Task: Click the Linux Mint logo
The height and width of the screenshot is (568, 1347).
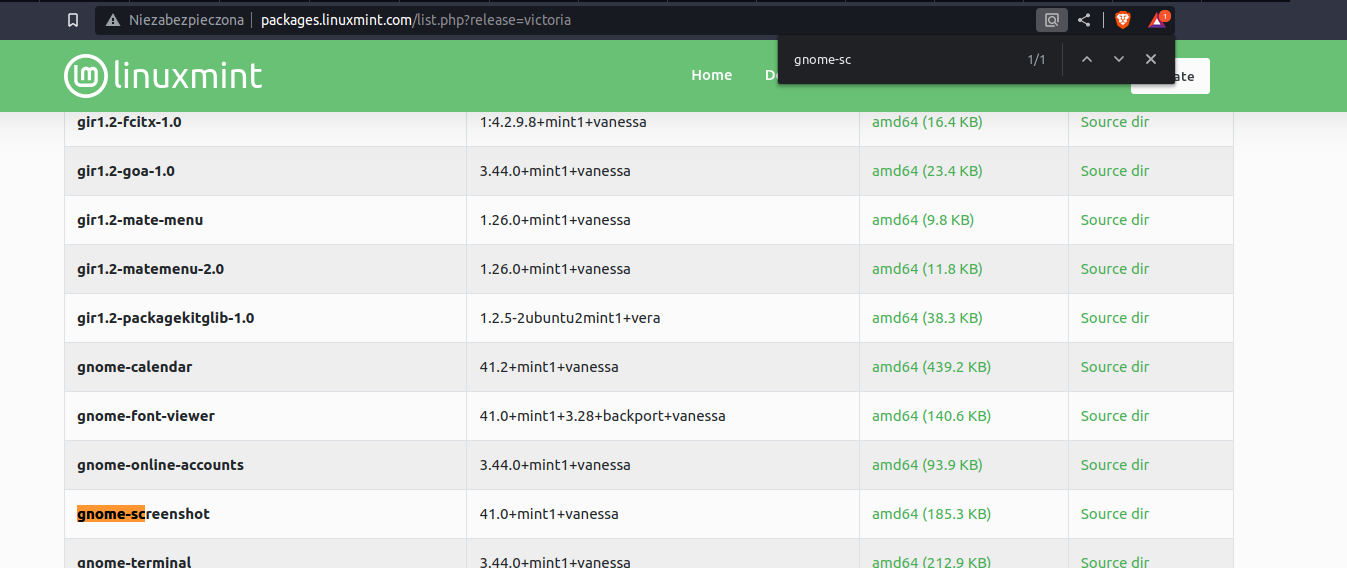Action: 163,75
